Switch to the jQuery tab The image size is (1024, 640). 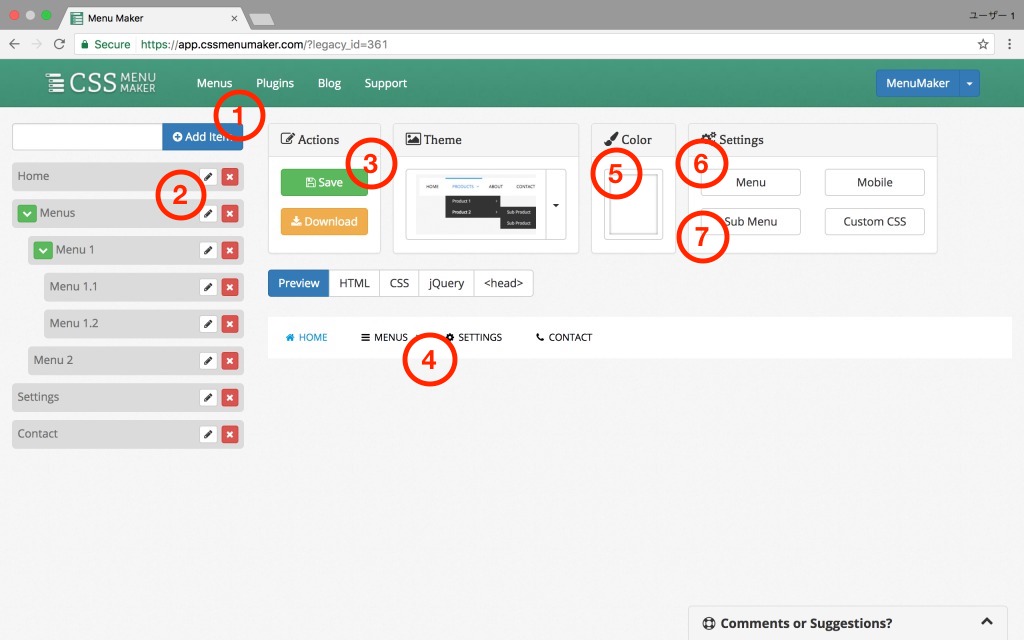coord(446,283)
